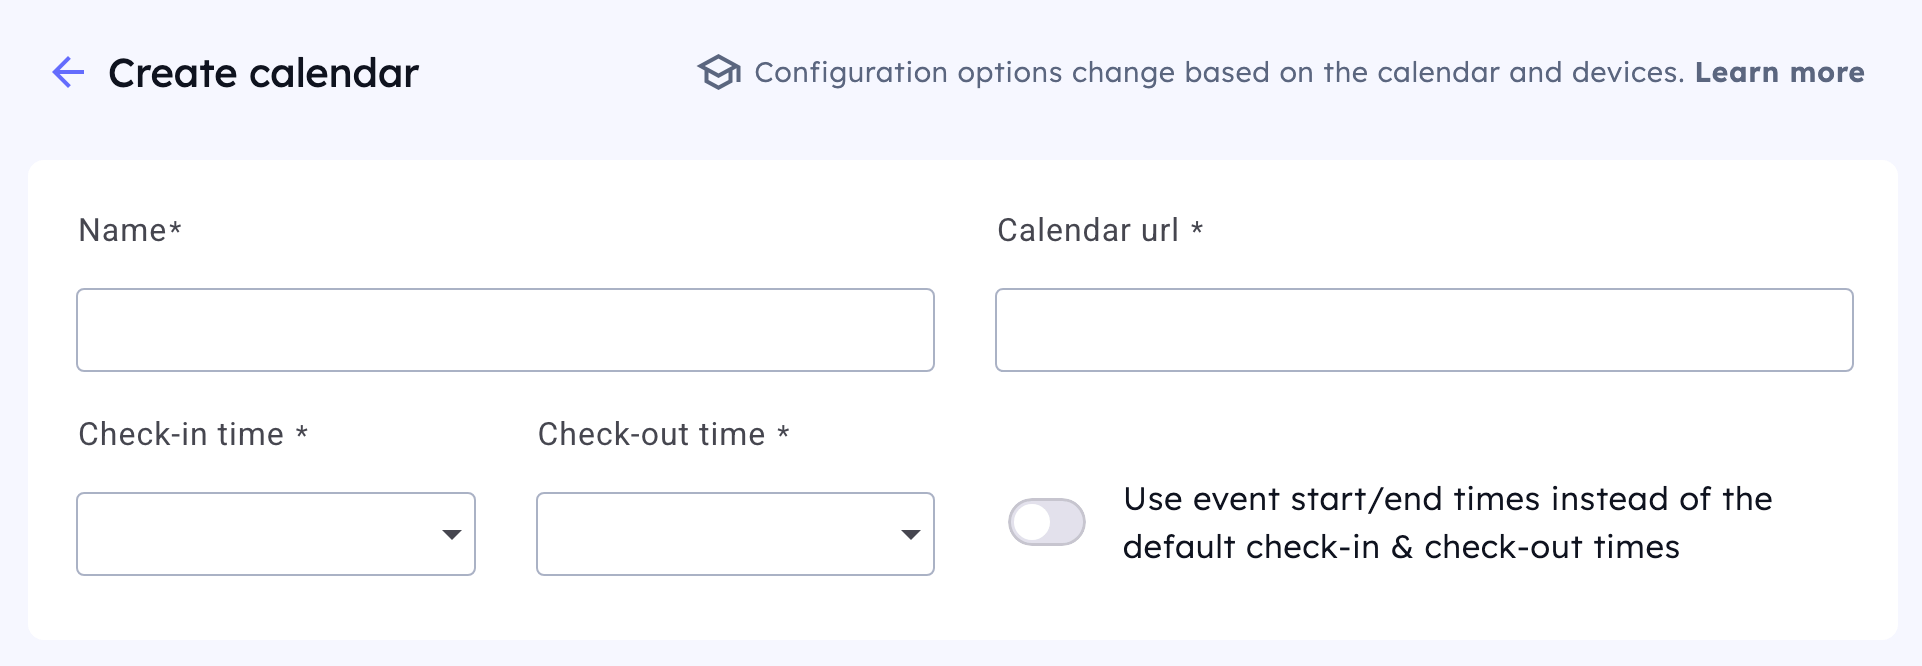Click the event start/end times toggle description
The height and width of the screenshot is (666, 1922).
coord(1446,523)
